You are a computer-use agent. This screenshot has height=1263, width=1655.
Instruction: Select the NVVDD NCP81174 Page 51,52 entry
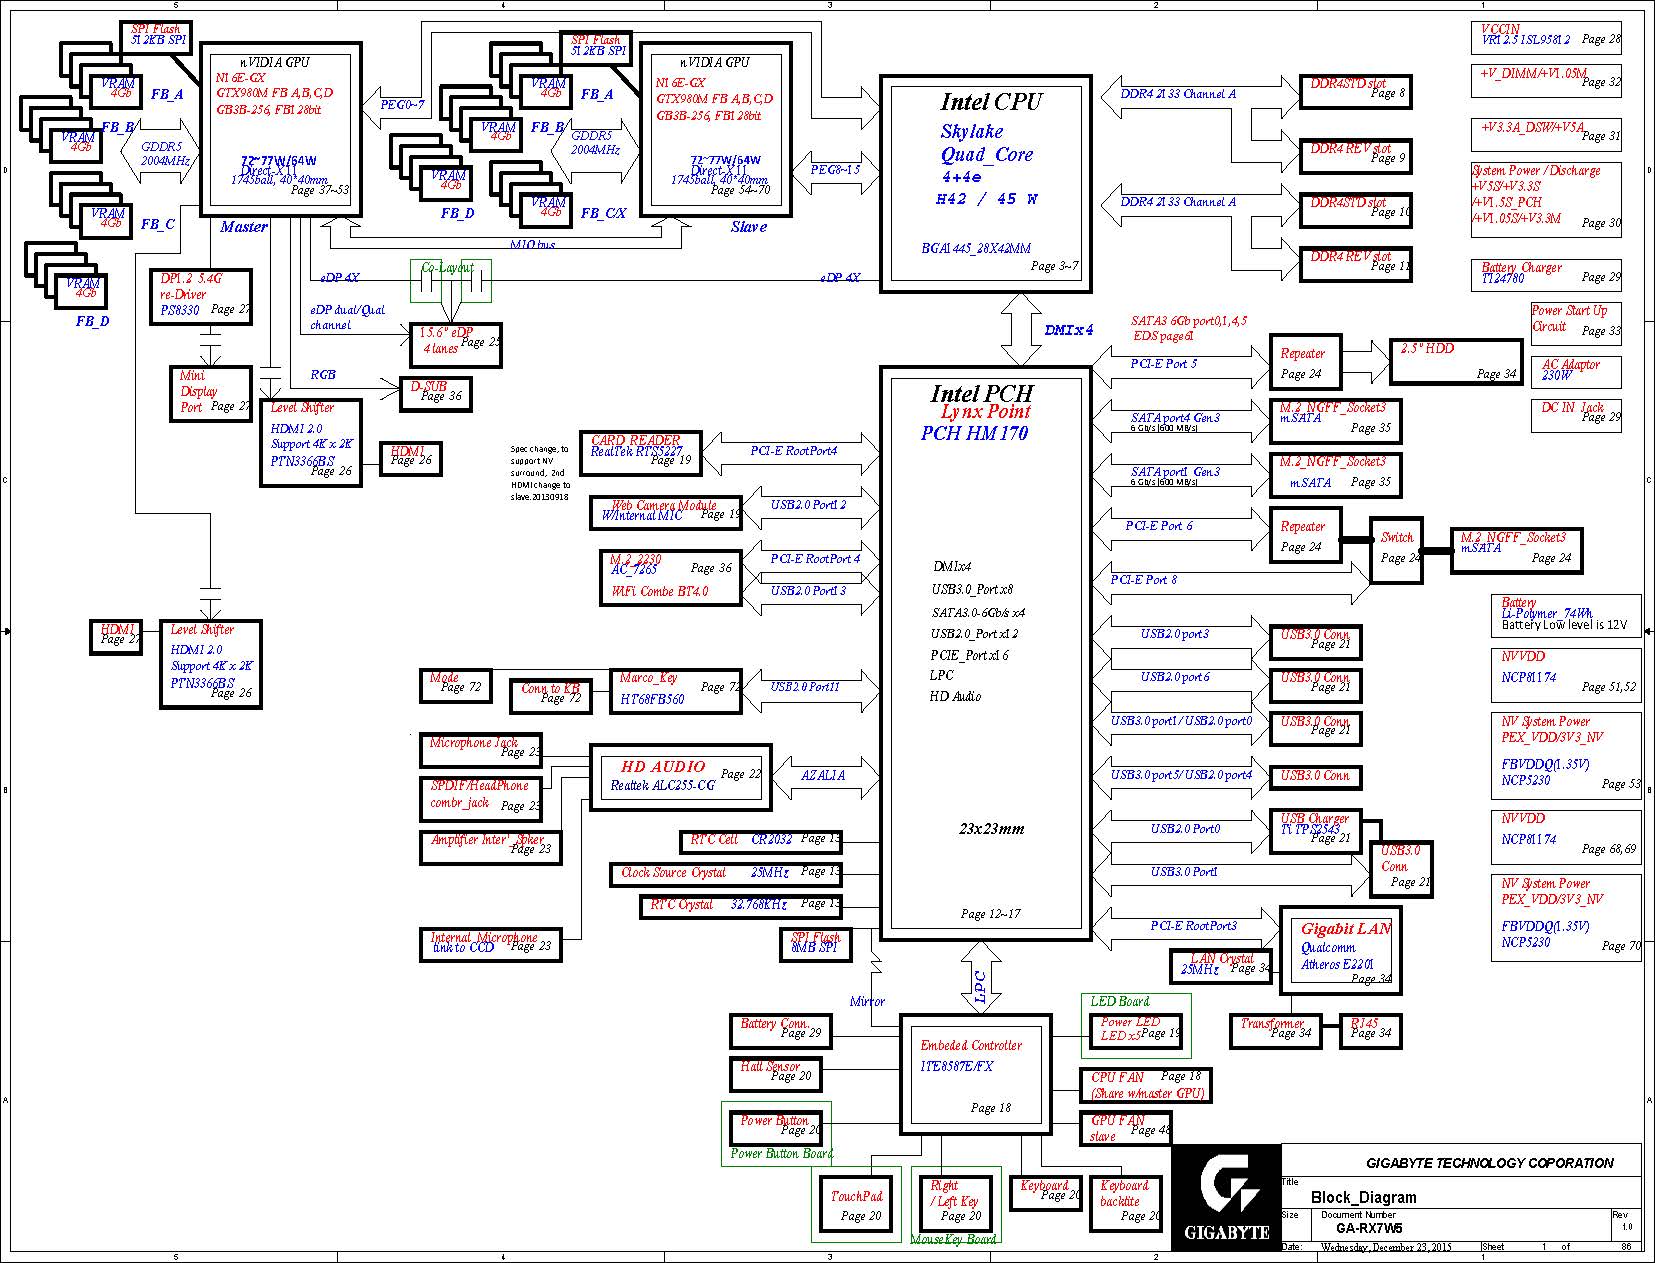click(1566, 673)
